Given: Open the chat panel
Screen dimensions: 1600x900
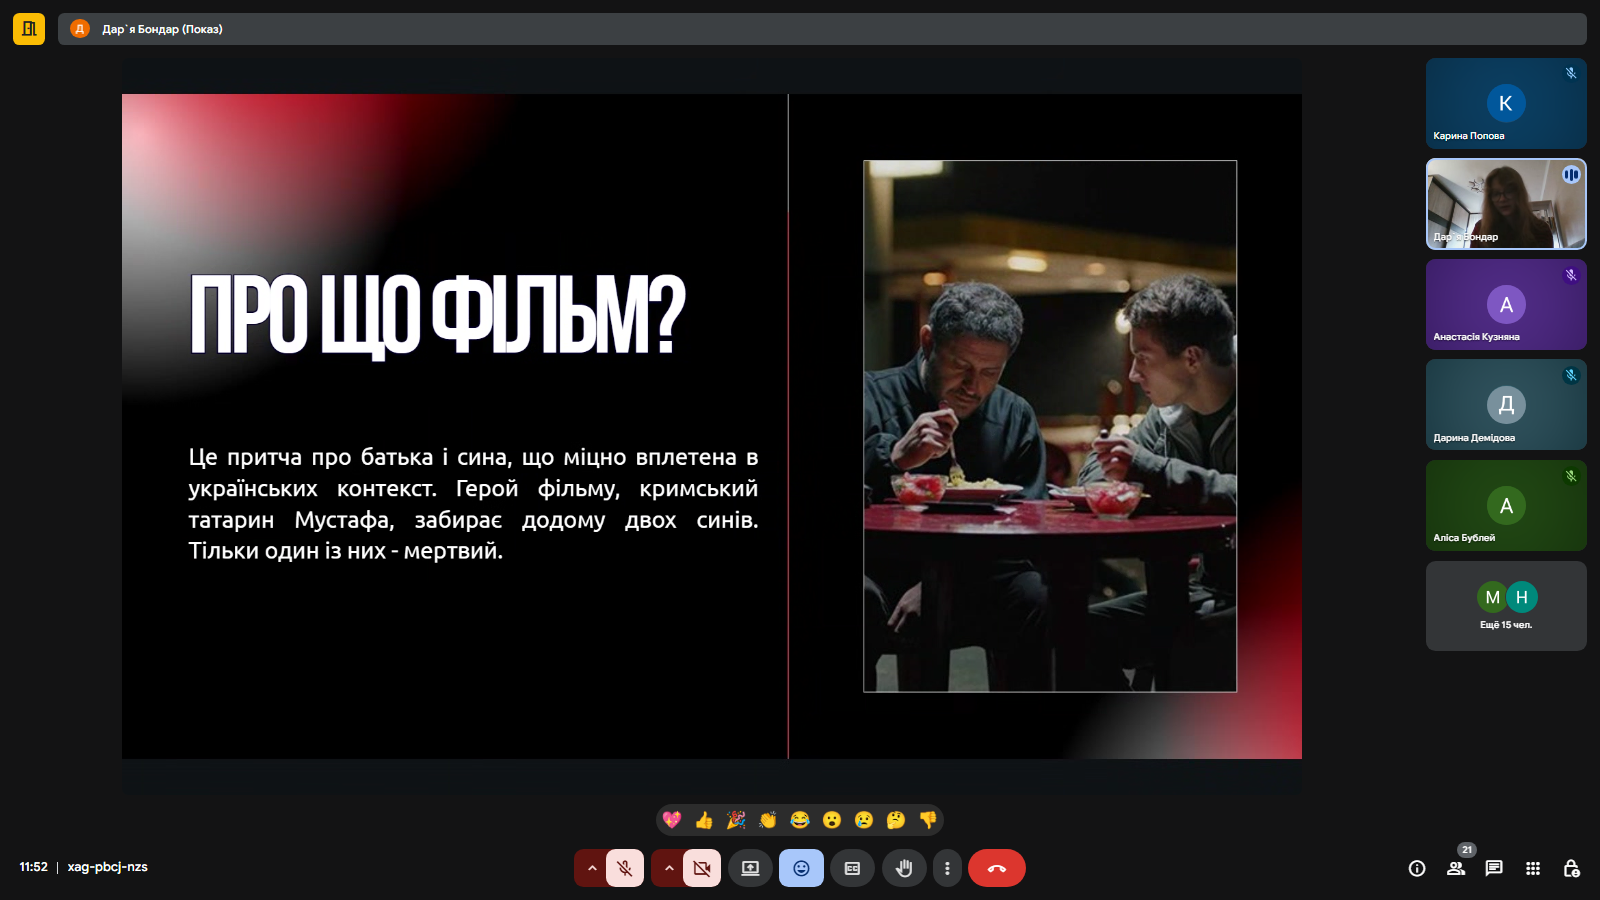Looking at the screenshot, I should tap(1494, 868).
